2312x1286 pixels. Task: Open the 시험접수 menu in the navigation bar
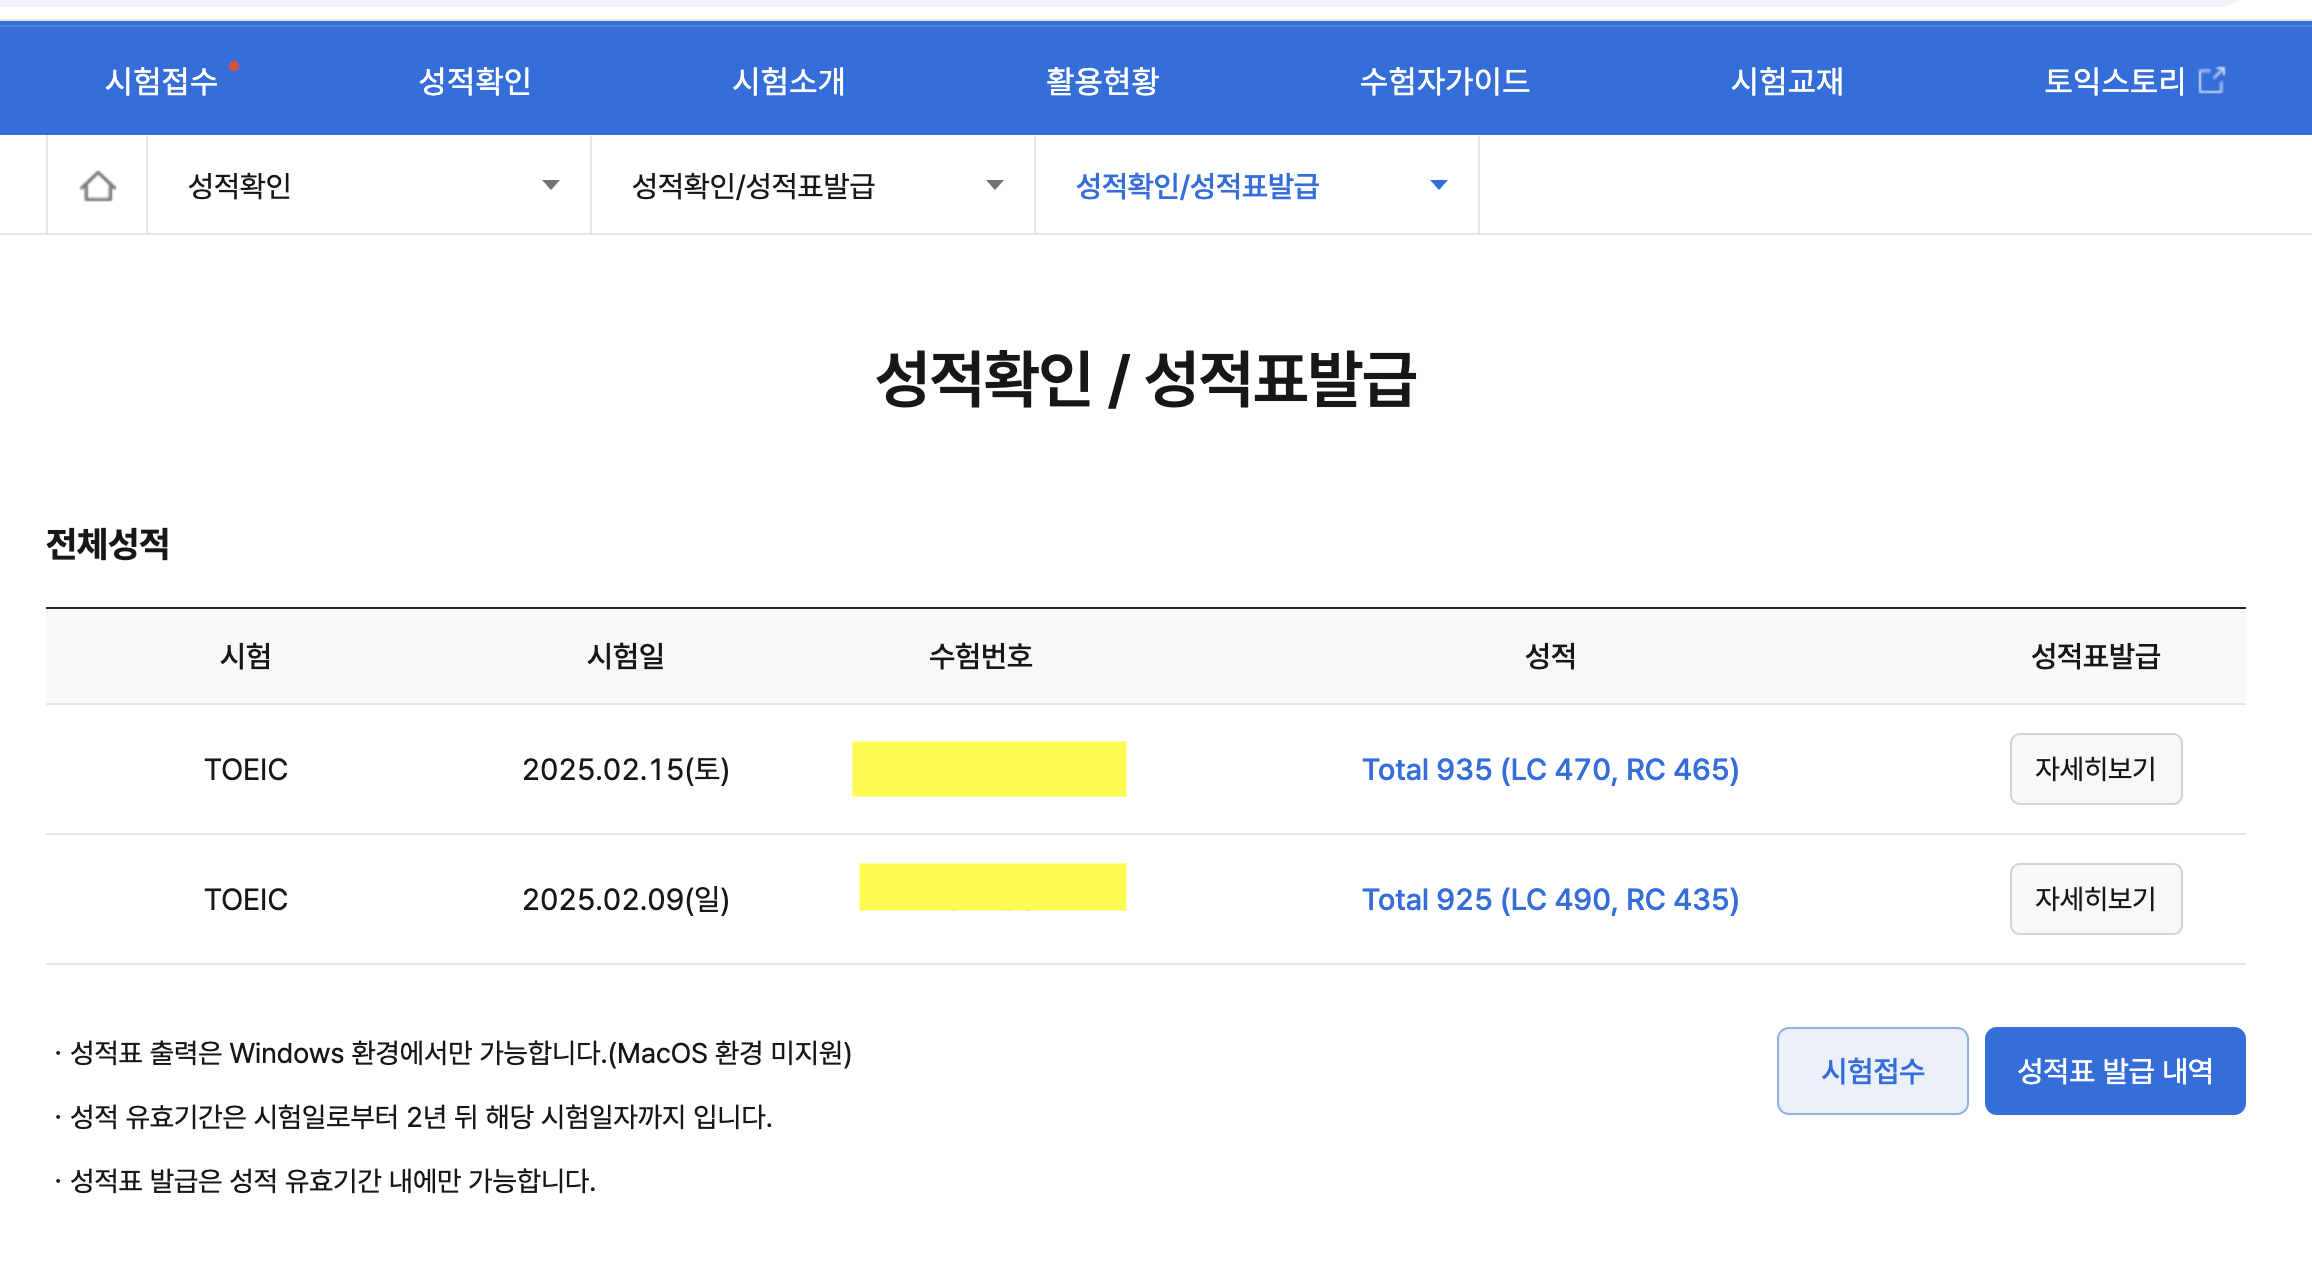162,81
